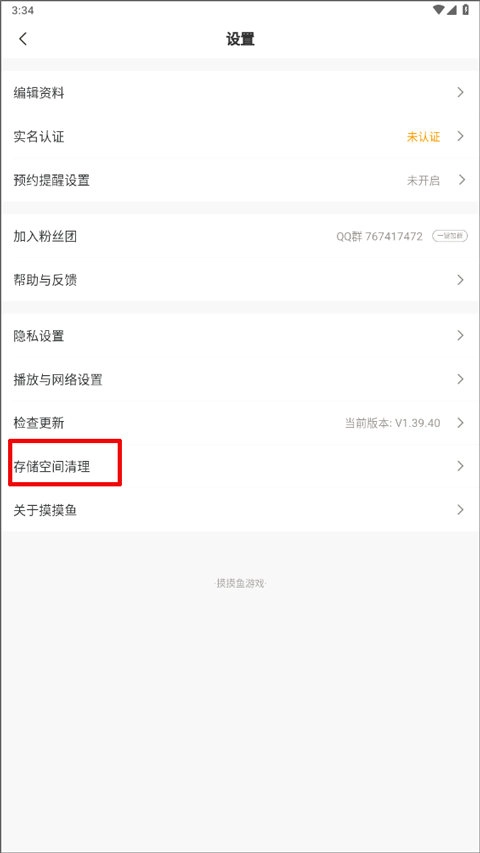The image size is (480, 853).
Task: Open the 加入粉丝团 entry
Action: [x=240, y=236]
